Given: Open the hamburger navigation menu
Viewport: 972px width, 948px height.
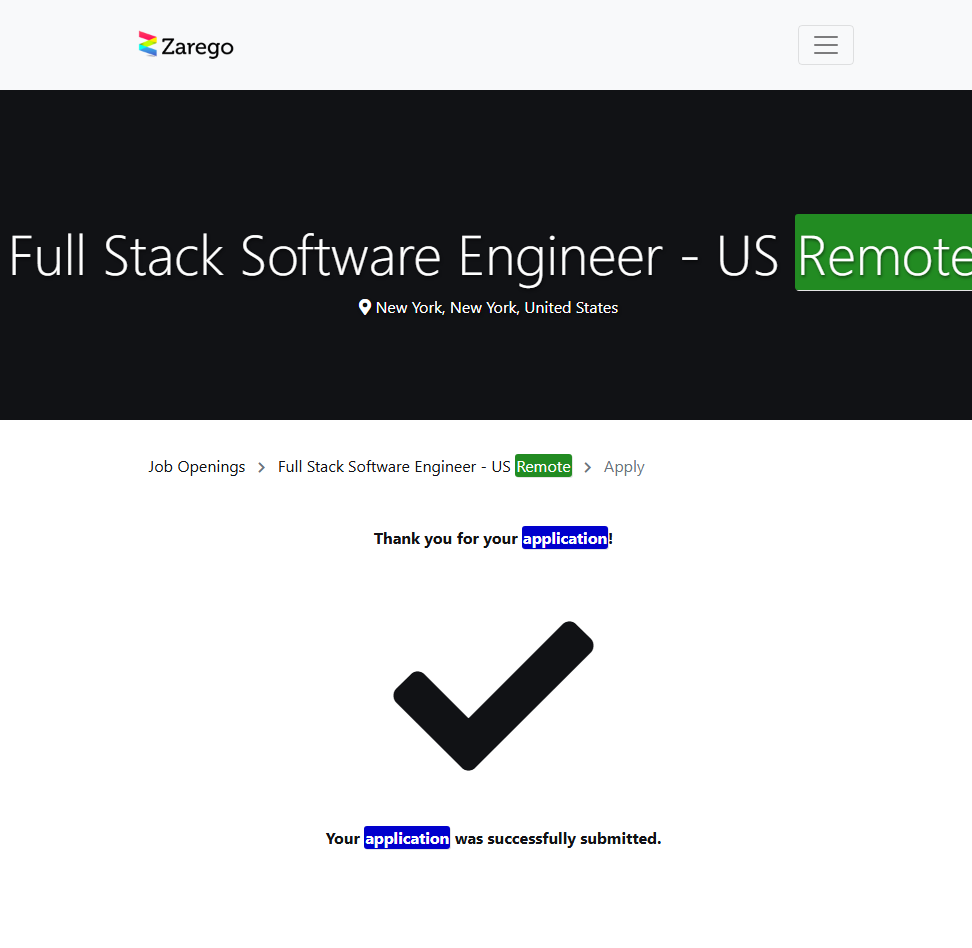Looking at the screenshot, I should 825,45.
